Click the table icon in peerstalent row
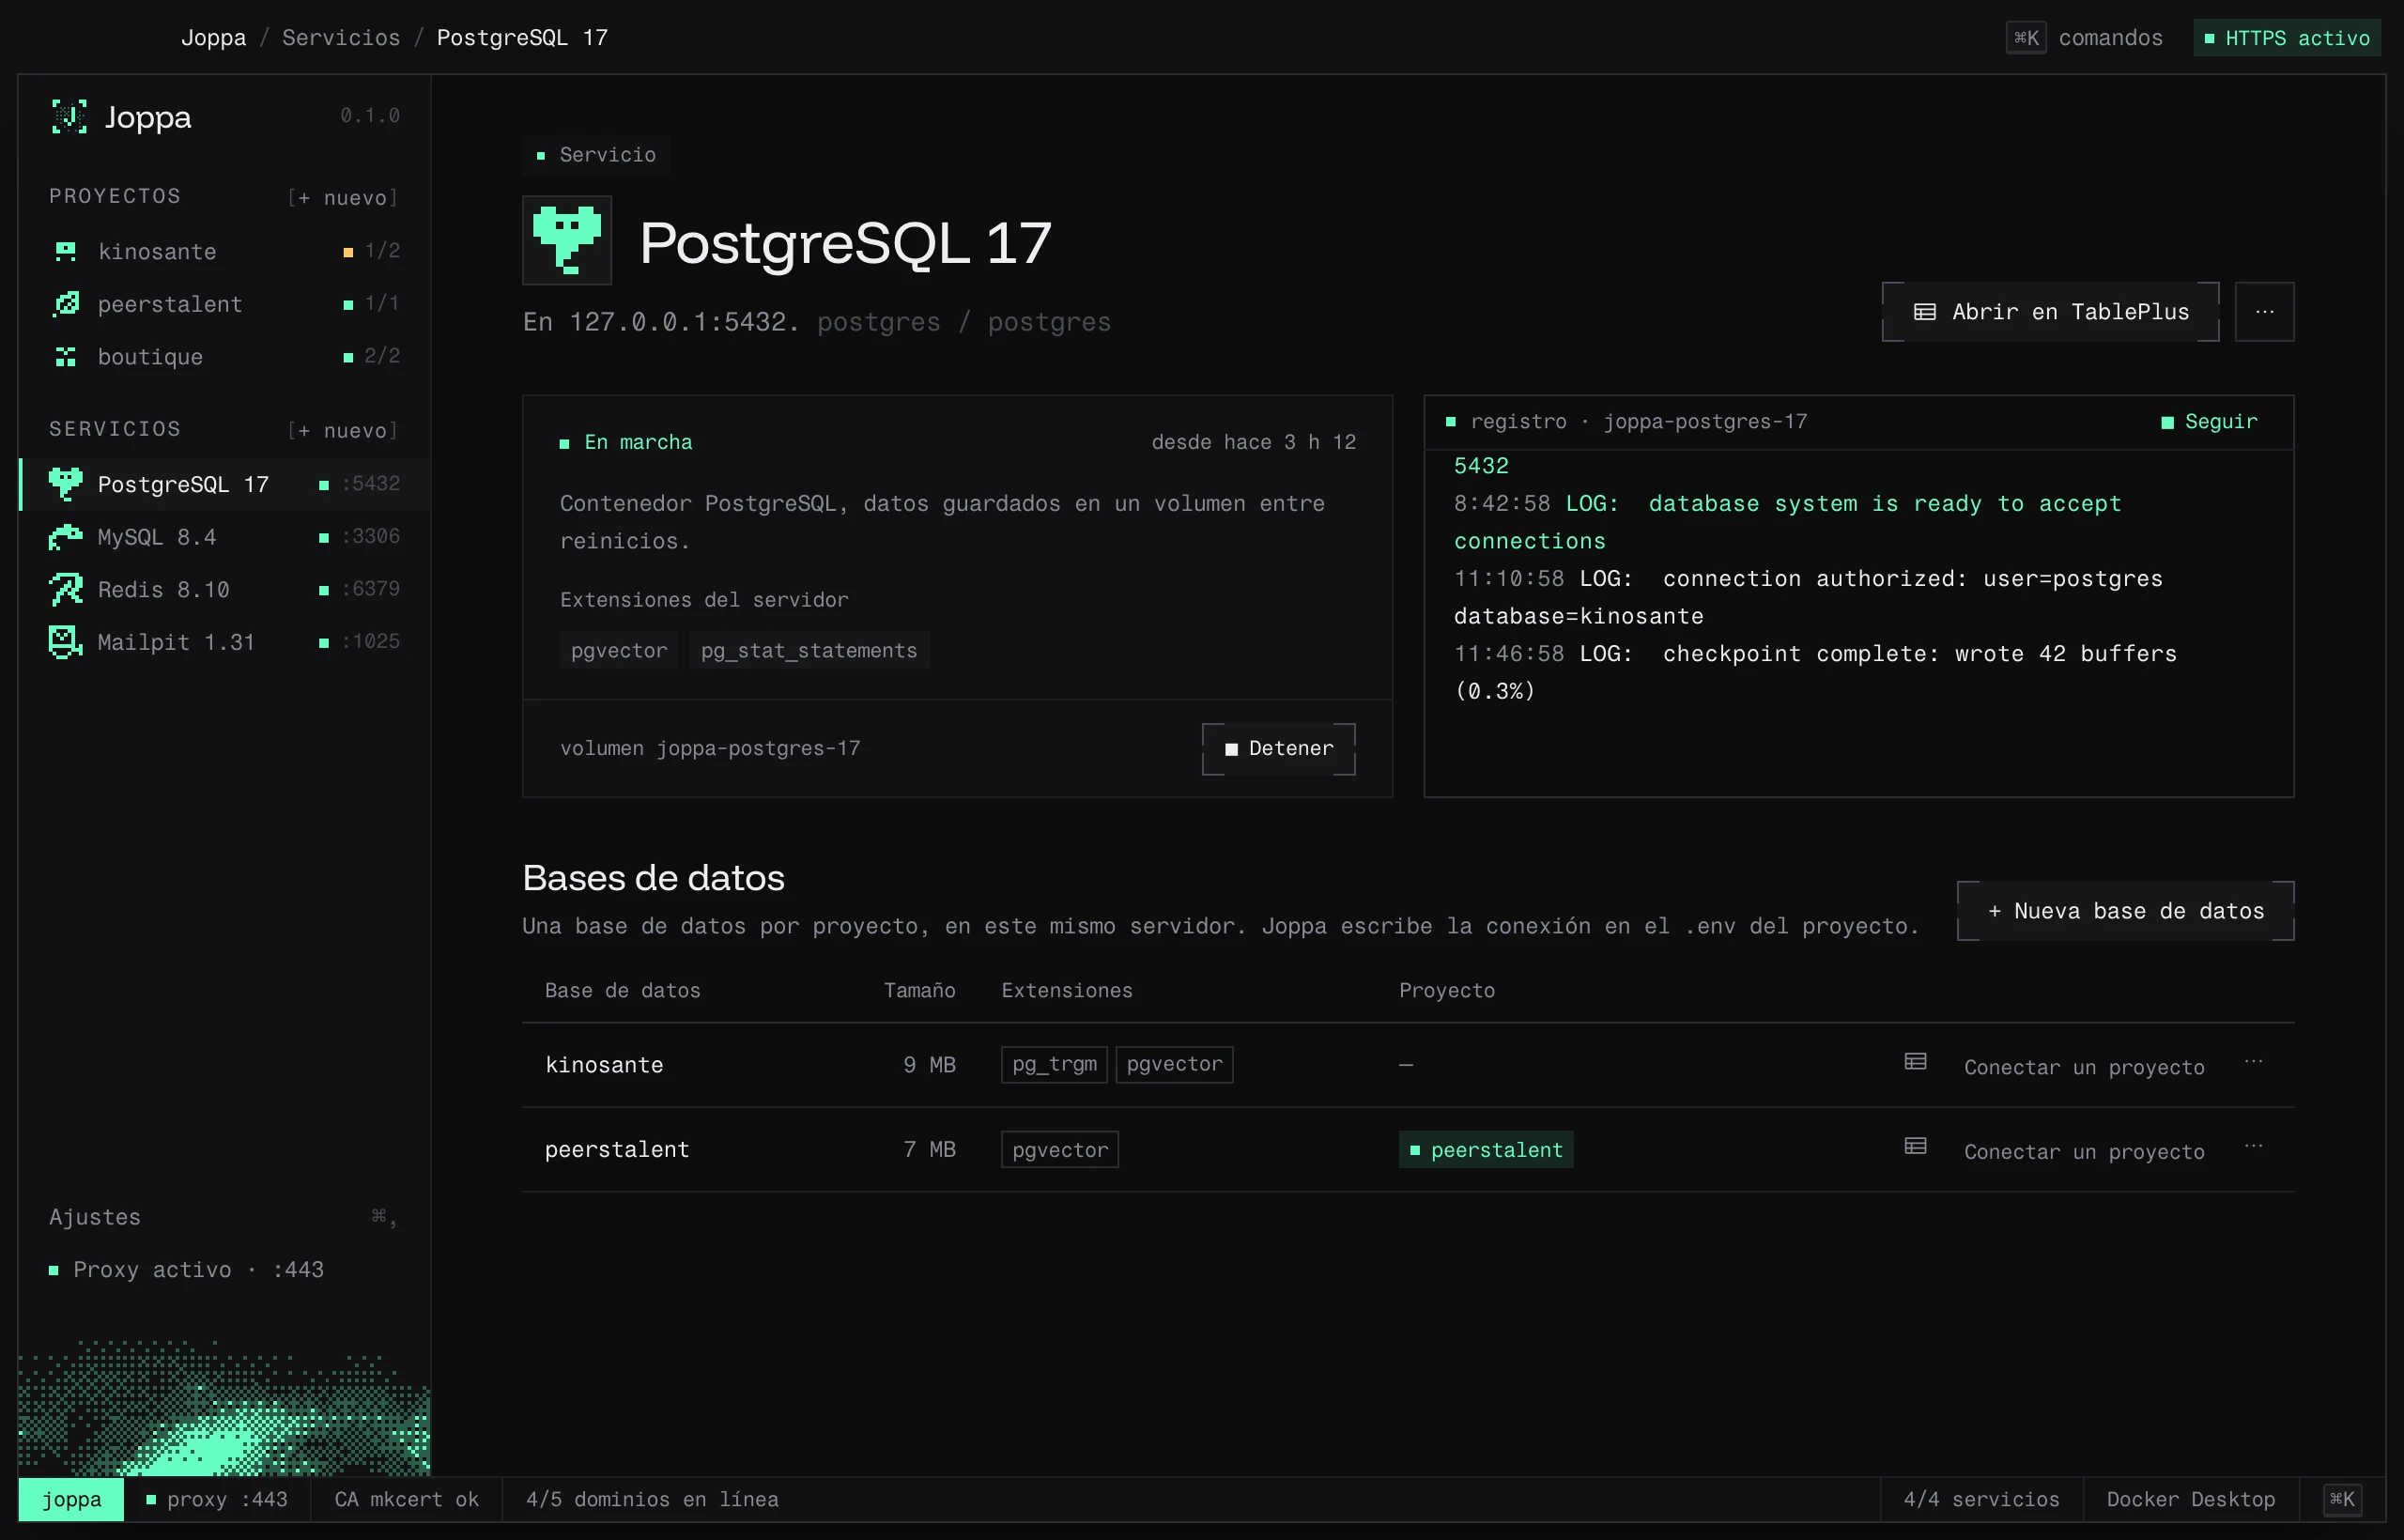This screenshot has width=2404, height=1540. [1915, 1146]
